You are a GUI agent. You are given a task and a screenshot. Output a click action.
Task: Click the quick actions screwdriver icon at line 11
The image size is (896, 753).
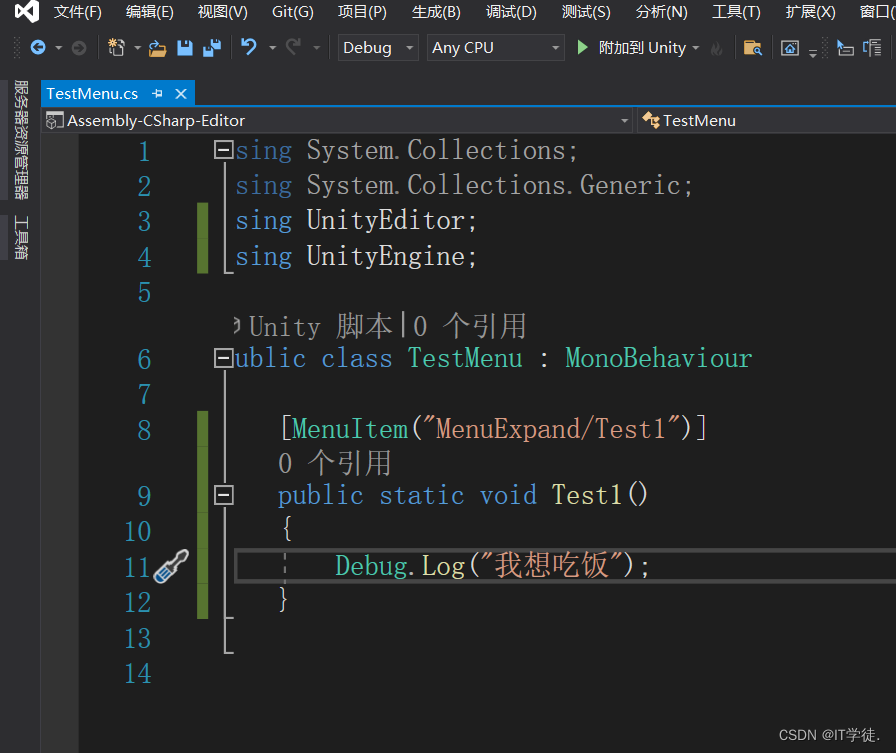[x=168, y=565]
